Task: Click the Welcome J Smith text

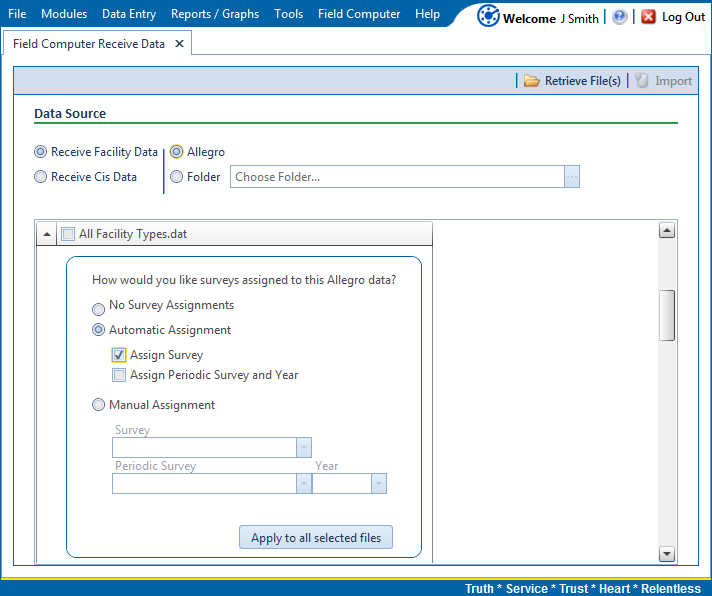Action: (551, 19)
